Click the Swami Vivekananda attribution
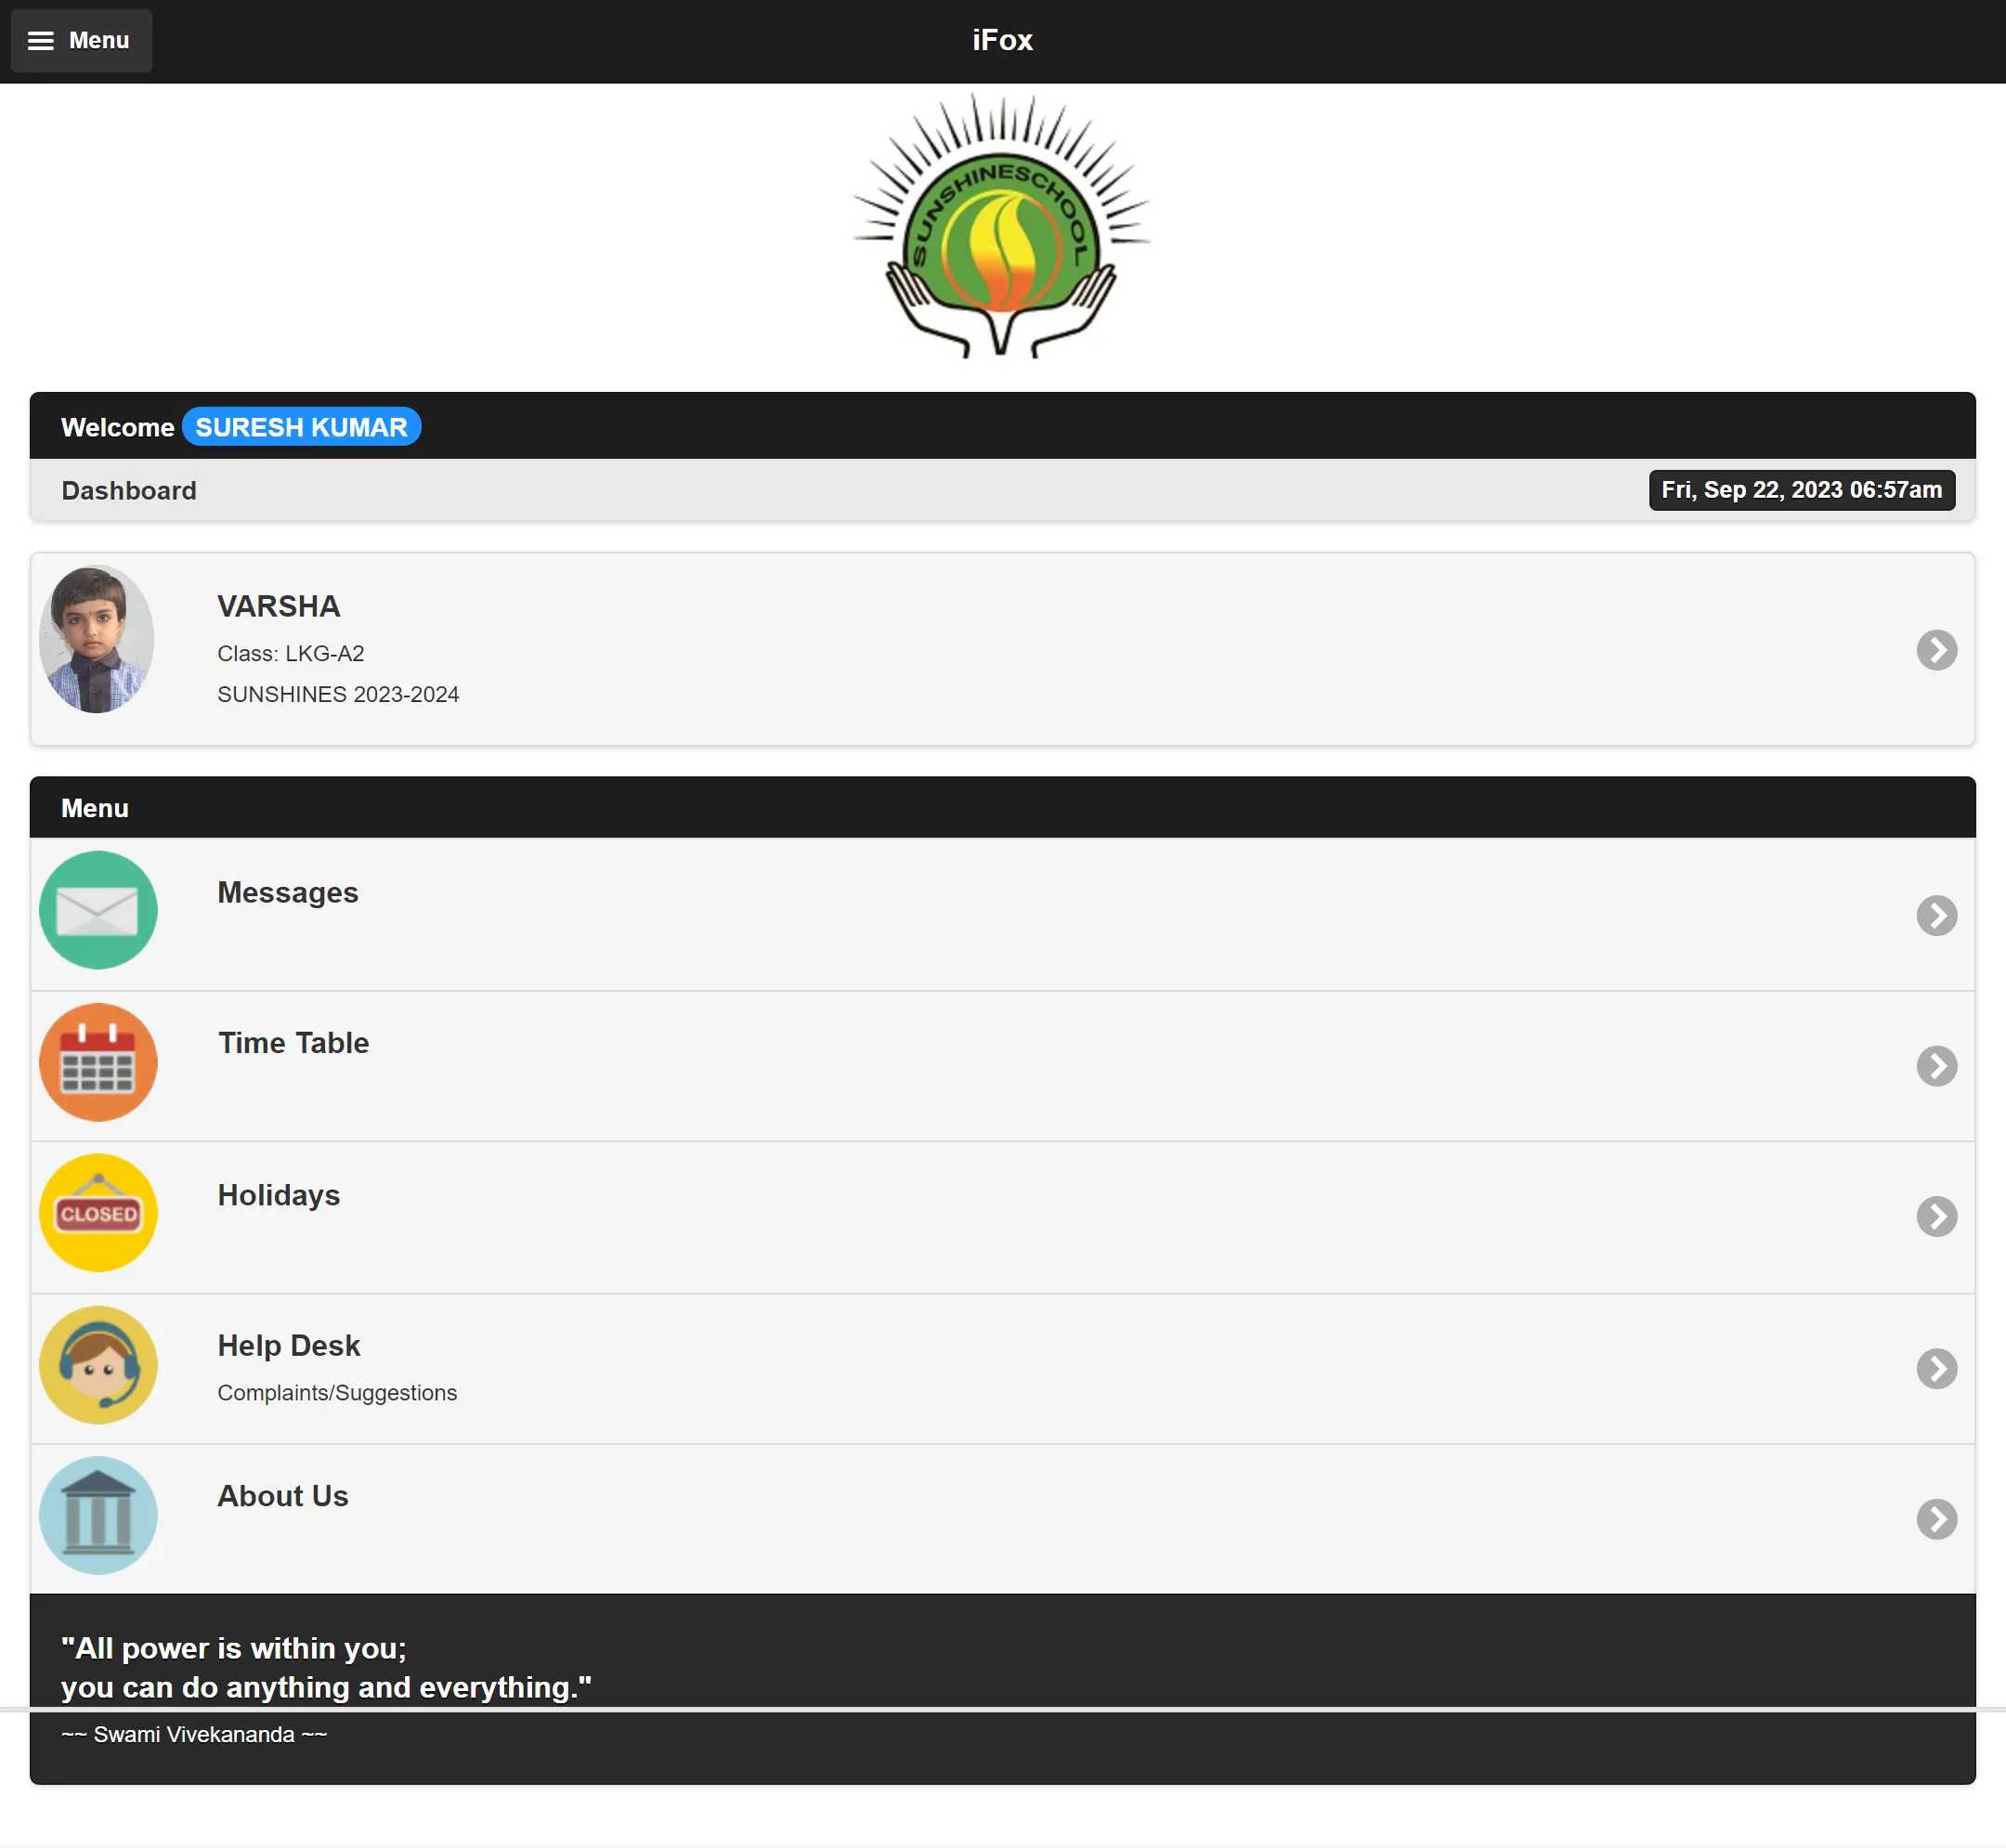This screenshot has height=1848, width=2006. click(194, 1735)
